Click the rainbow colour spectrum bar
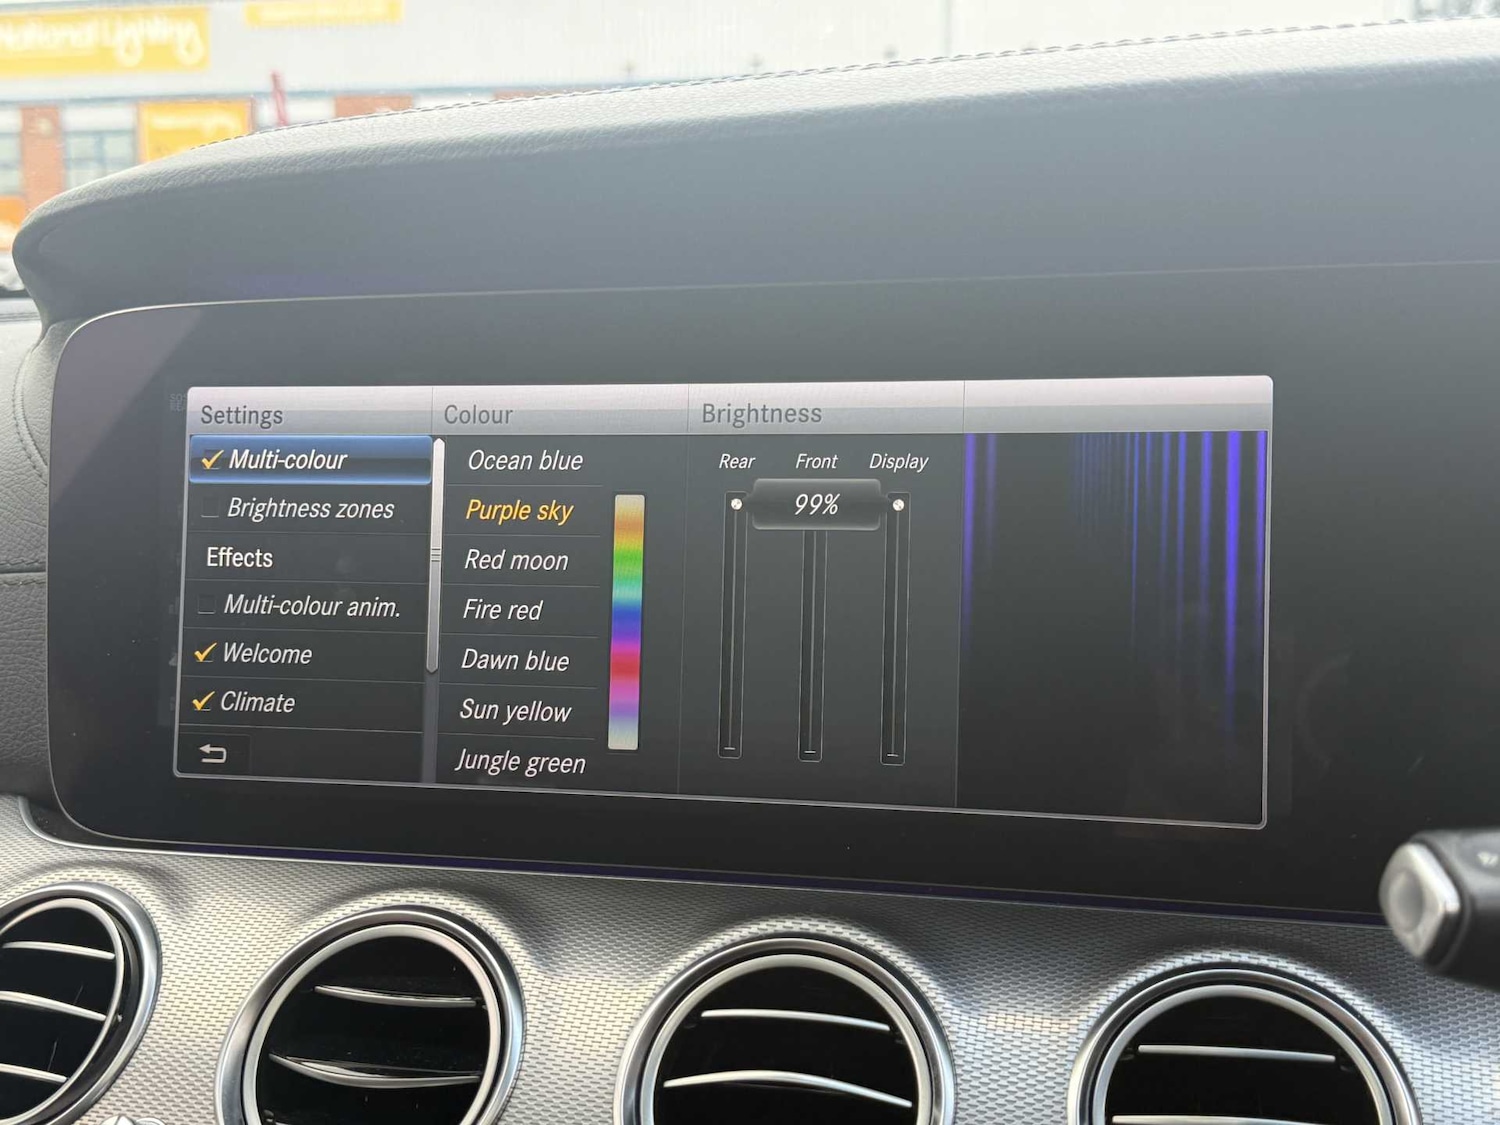1500x1125 pixels. coord(626,622)
